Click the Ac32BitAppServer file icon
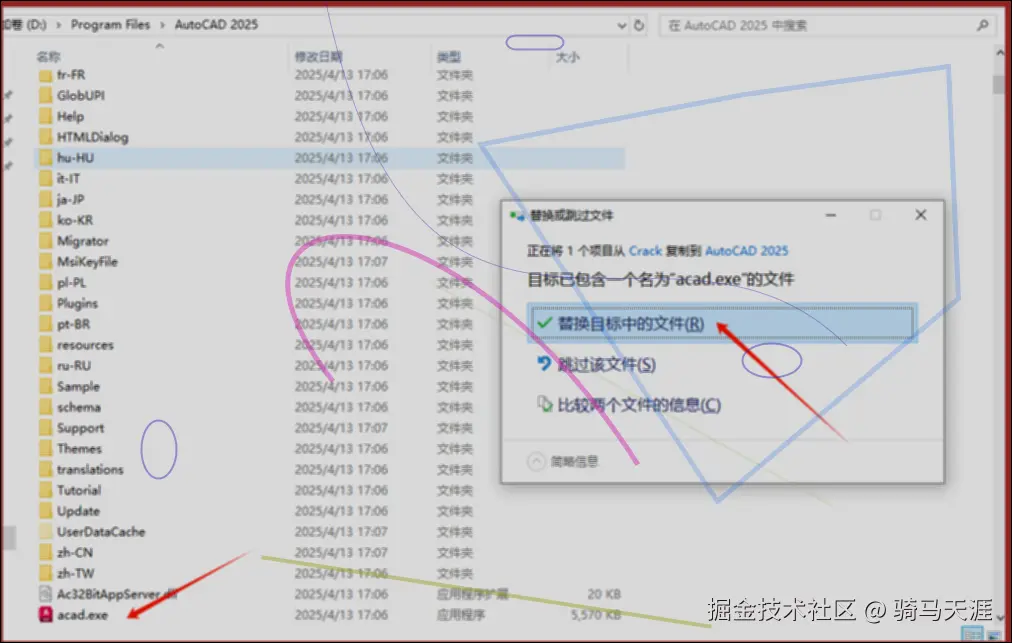This screenshot has height=643, width=1012. tap(45, 594)
